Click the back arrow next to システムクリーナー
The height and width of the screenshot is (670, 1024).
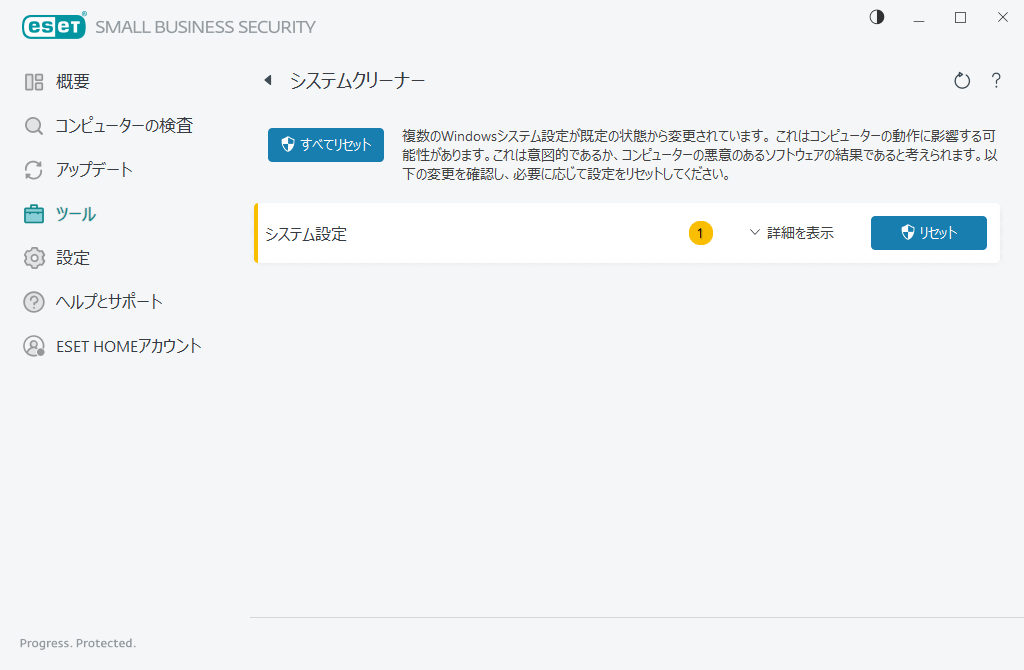(267, 80)
